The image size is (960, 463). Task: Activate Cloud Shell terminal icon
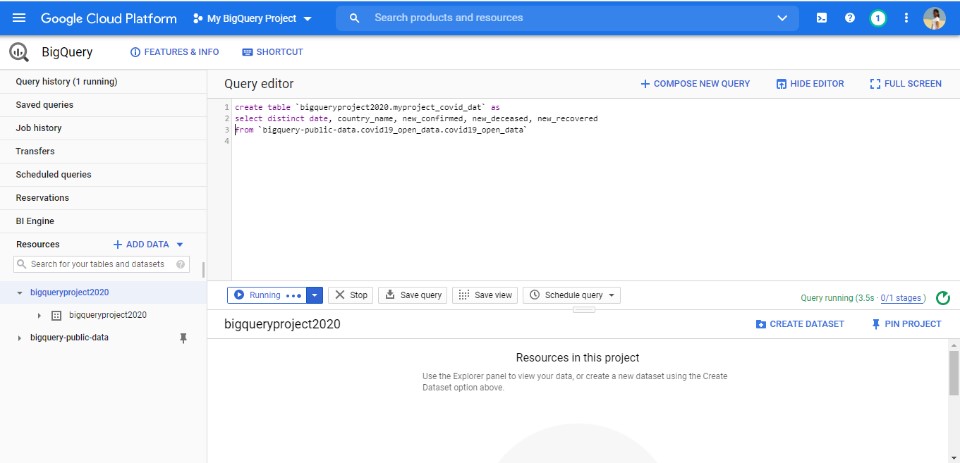[x=822, y=18]
